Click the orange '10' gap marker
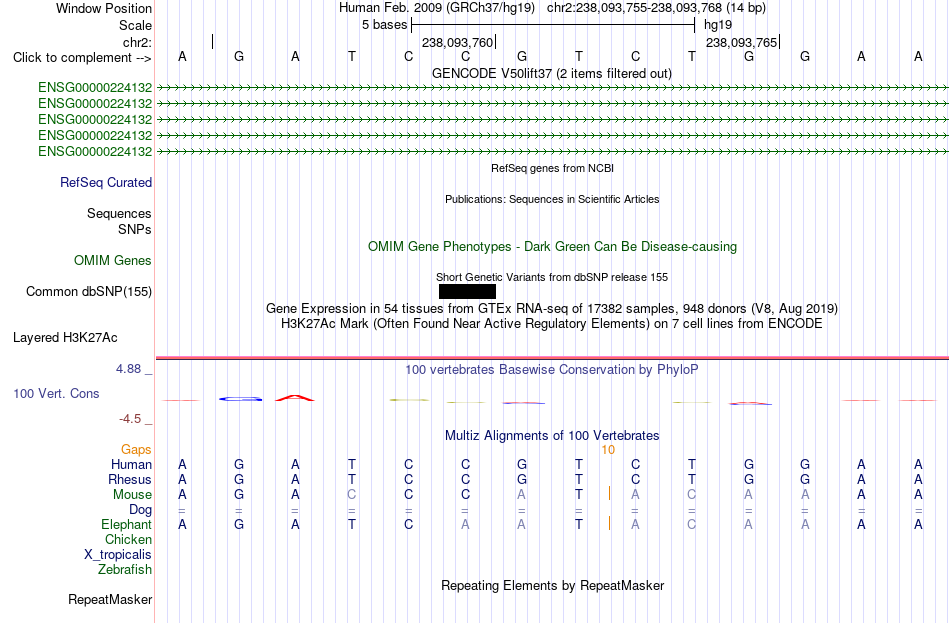This screenshot has height=623, width=950. (608, 450)
